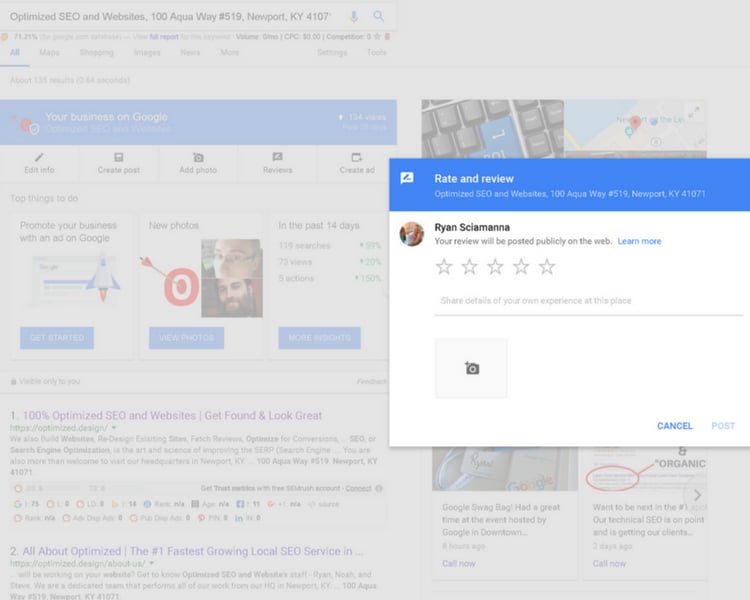Click the '73 views' insight text
Screen dimensions: 750x600
click(295, 262)
